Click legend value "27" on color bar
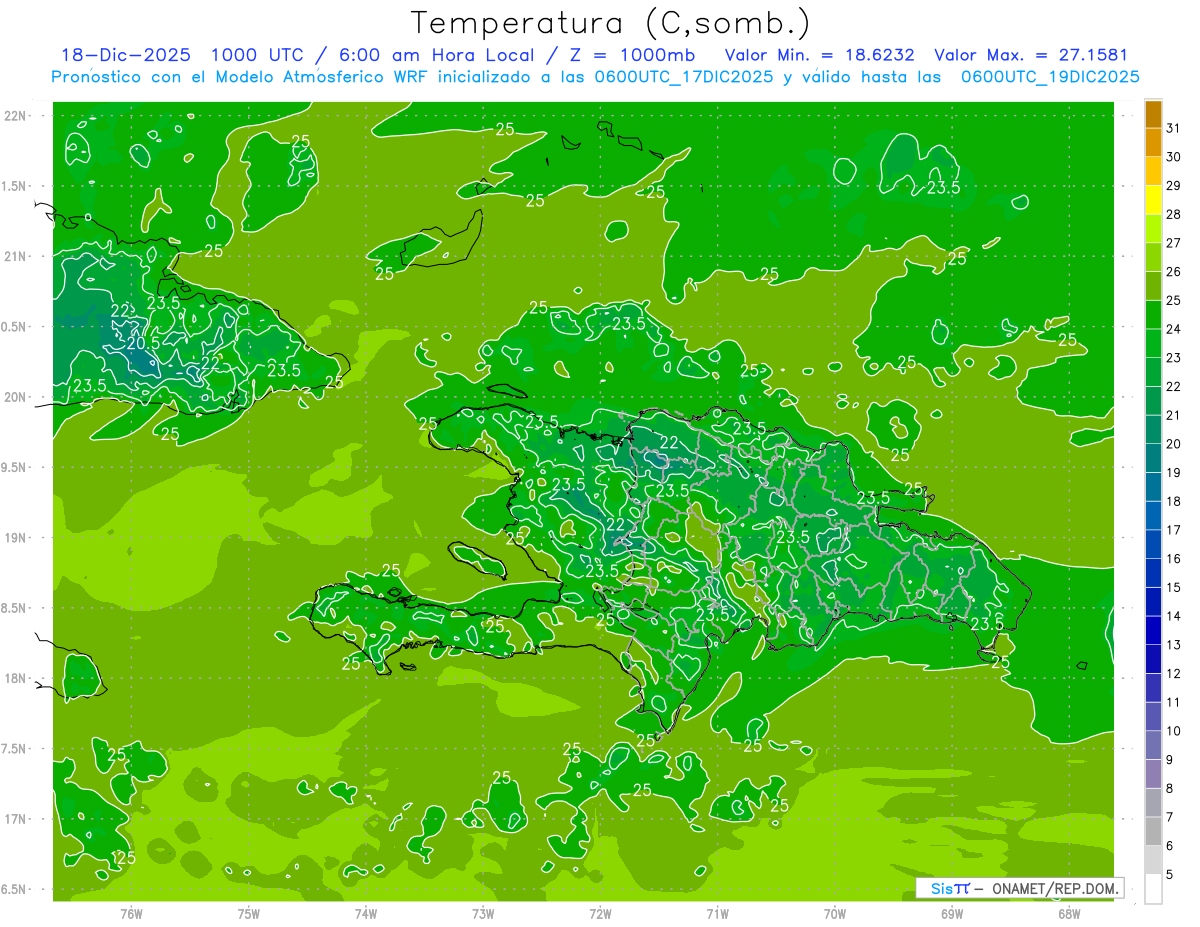Viewport: 1200px width, 927px height. coord(1174,243)
